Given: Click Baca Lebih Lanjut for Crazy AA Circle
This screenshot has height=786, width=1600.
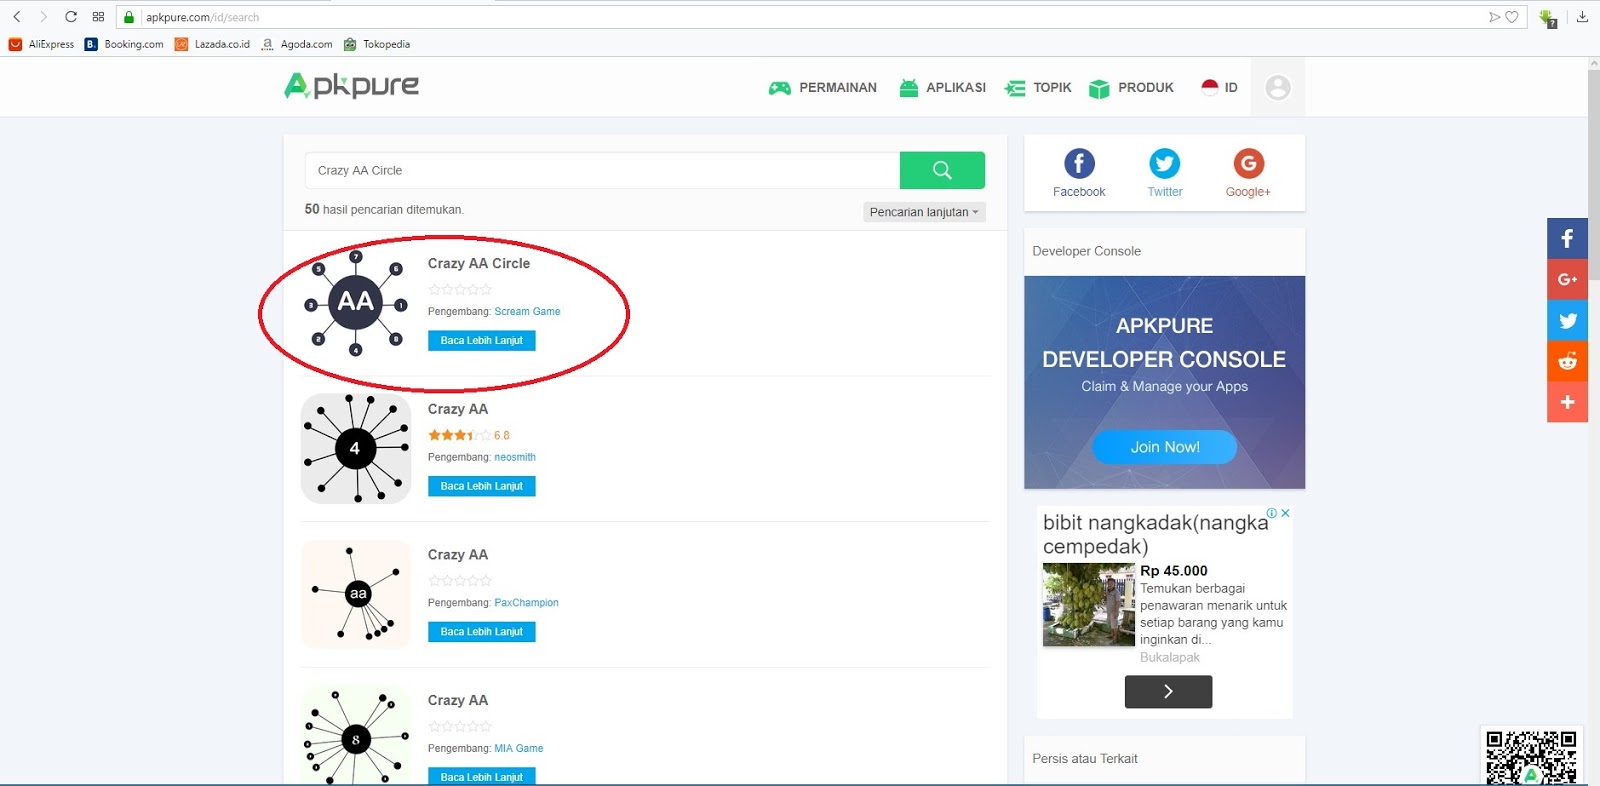Looking at the screenshot, I should [482, 341].
